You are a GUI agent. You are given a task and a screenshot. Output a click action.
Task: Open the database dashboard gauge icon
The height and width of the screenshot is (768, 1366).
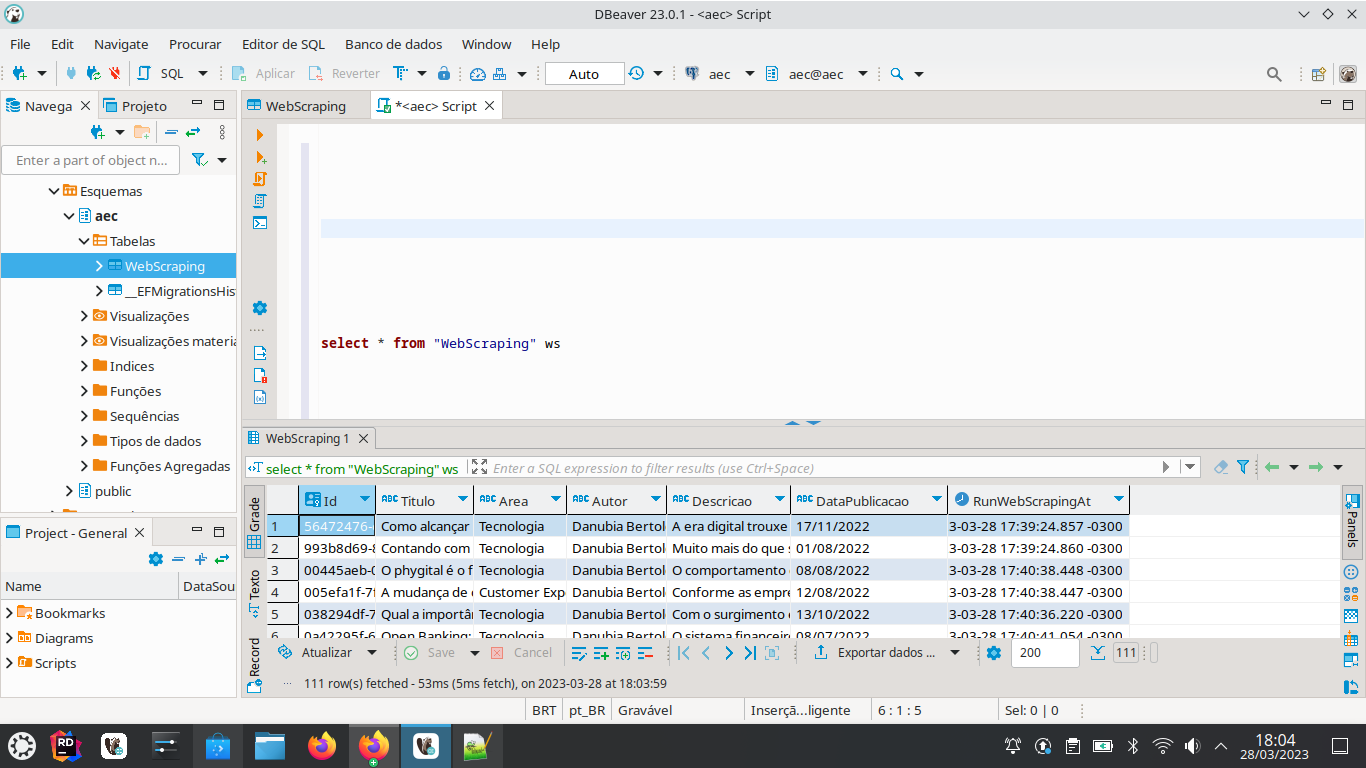point(477,73)
